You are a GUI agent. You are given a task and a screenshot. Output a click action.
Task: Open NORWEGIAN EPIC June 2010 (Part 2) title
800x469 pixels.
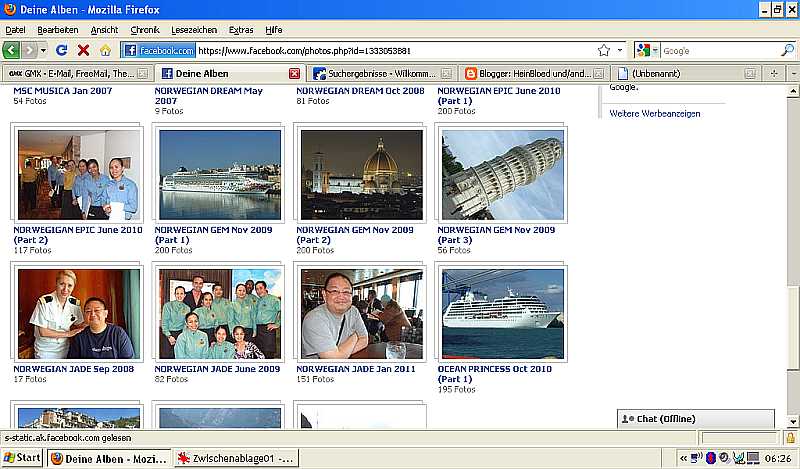[78, 235]
